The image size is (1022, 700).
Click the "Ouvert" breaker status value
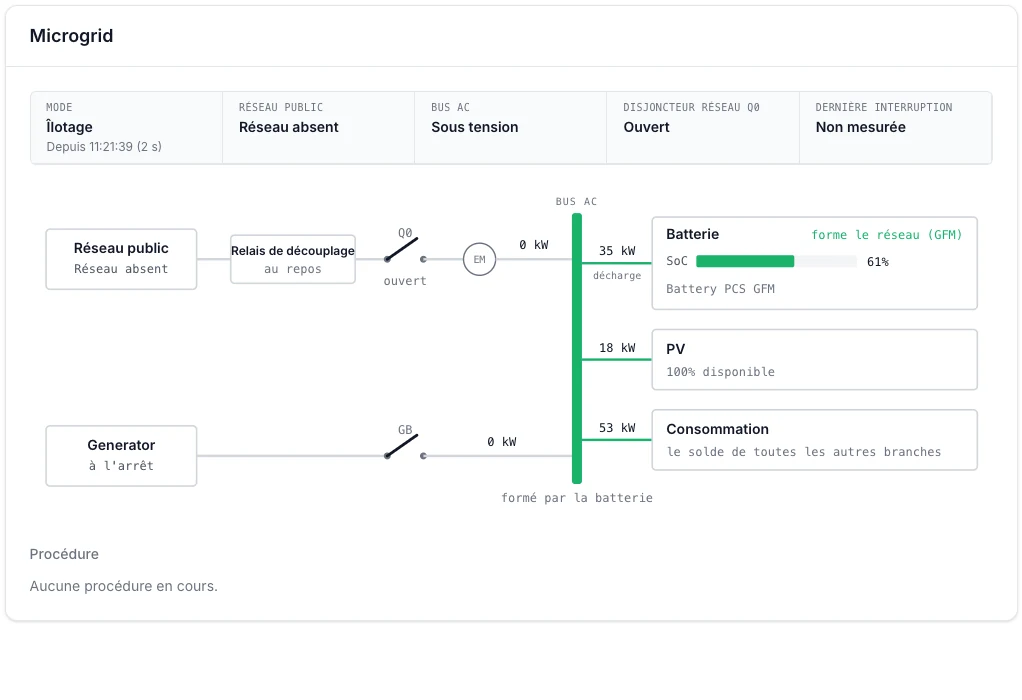647,127
